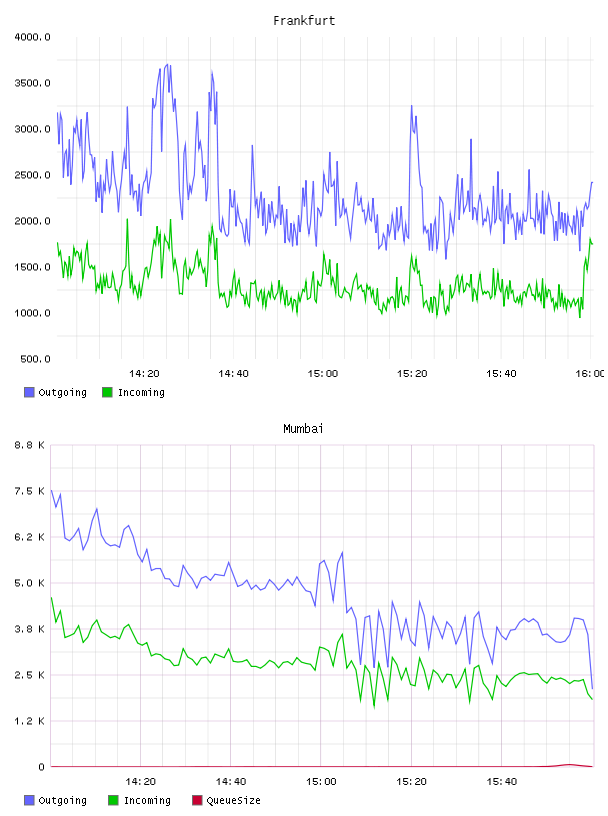Click the 15:40 time label on Frankfurt chart
The height and width of the screenshot is (816, 608).
501,374
